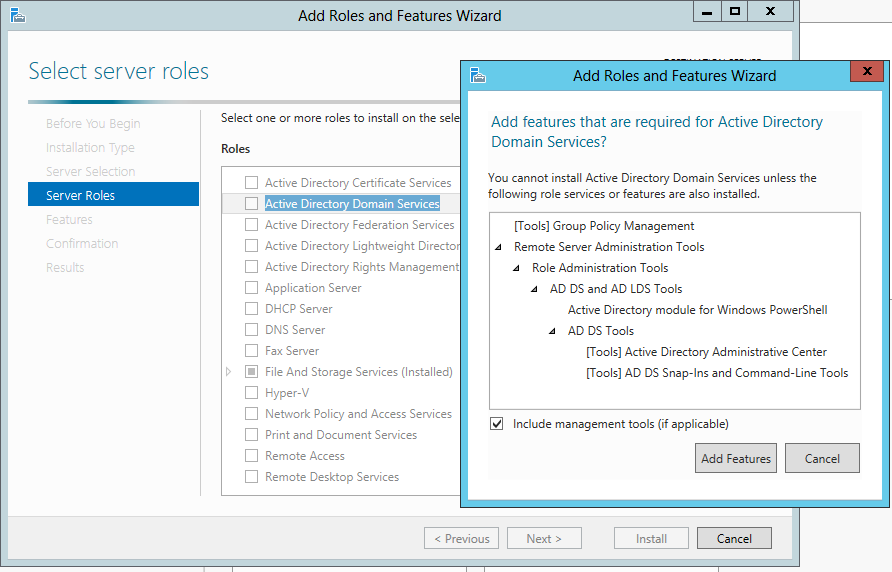This screenshot has height=572, width=892.
Task: Expand File And Storage Services node
Action: click(x=229, y=372)
